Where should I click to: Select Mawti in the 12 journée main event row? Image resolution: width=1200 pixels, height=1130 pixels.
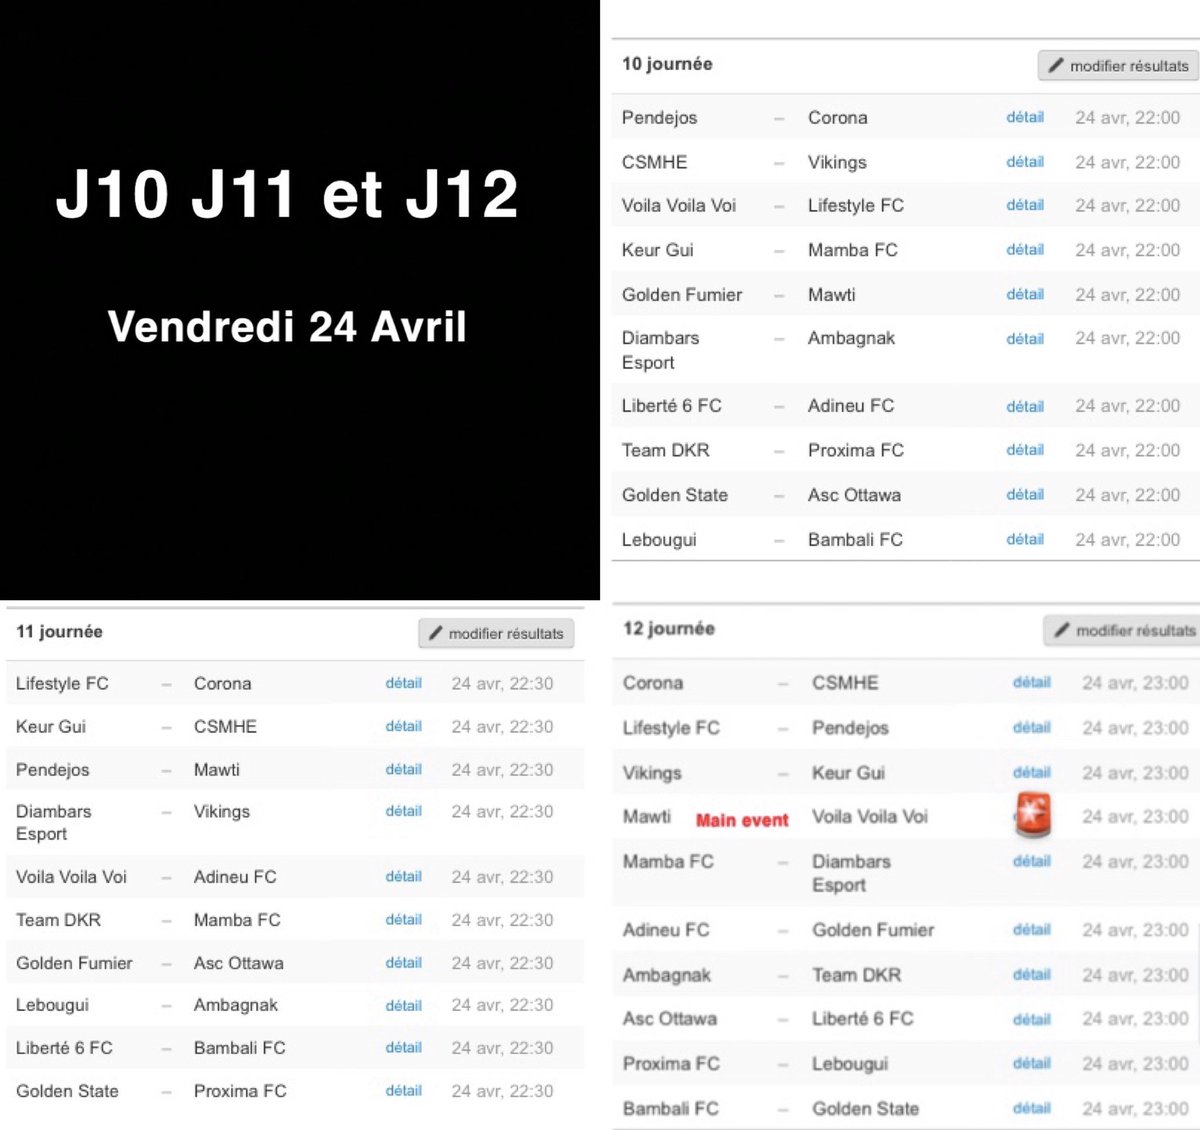(x=647, y=817)
